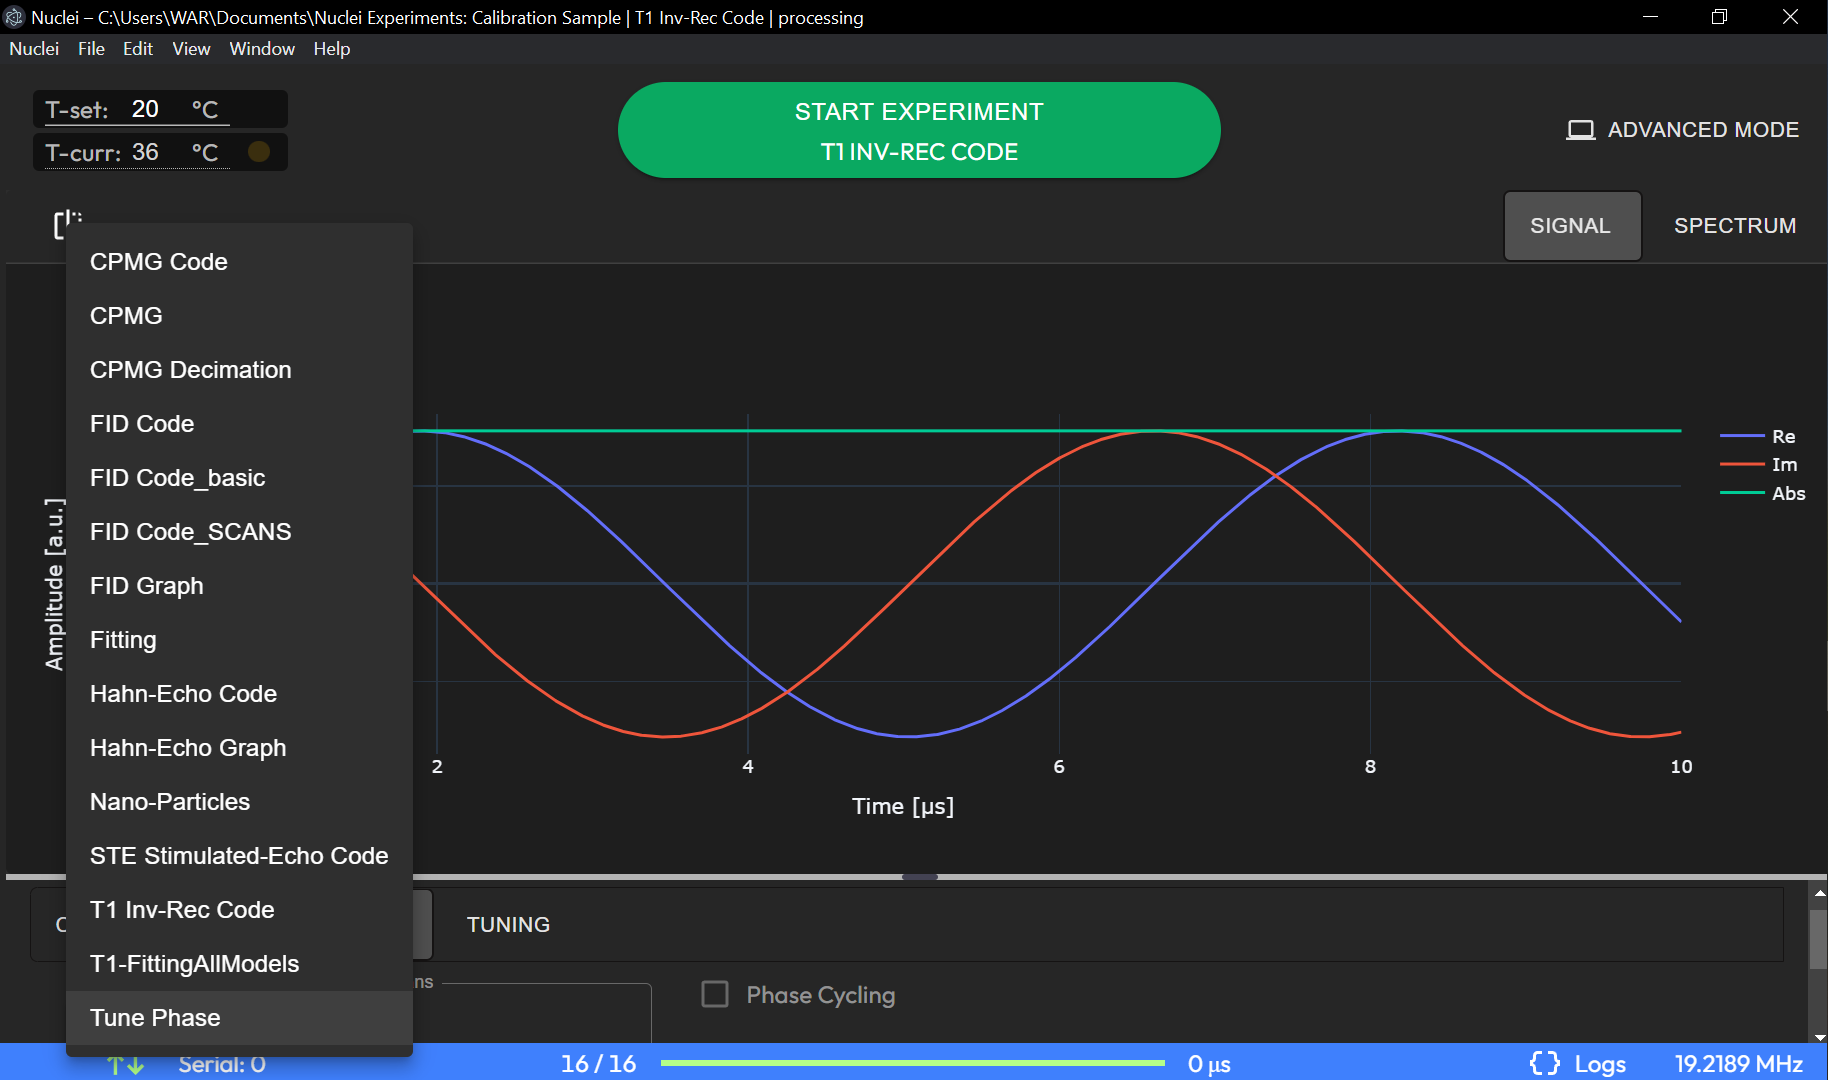Open the experiment selector bracket icon
Screen dimensions: 1828x1080
(x=66, y=224)
